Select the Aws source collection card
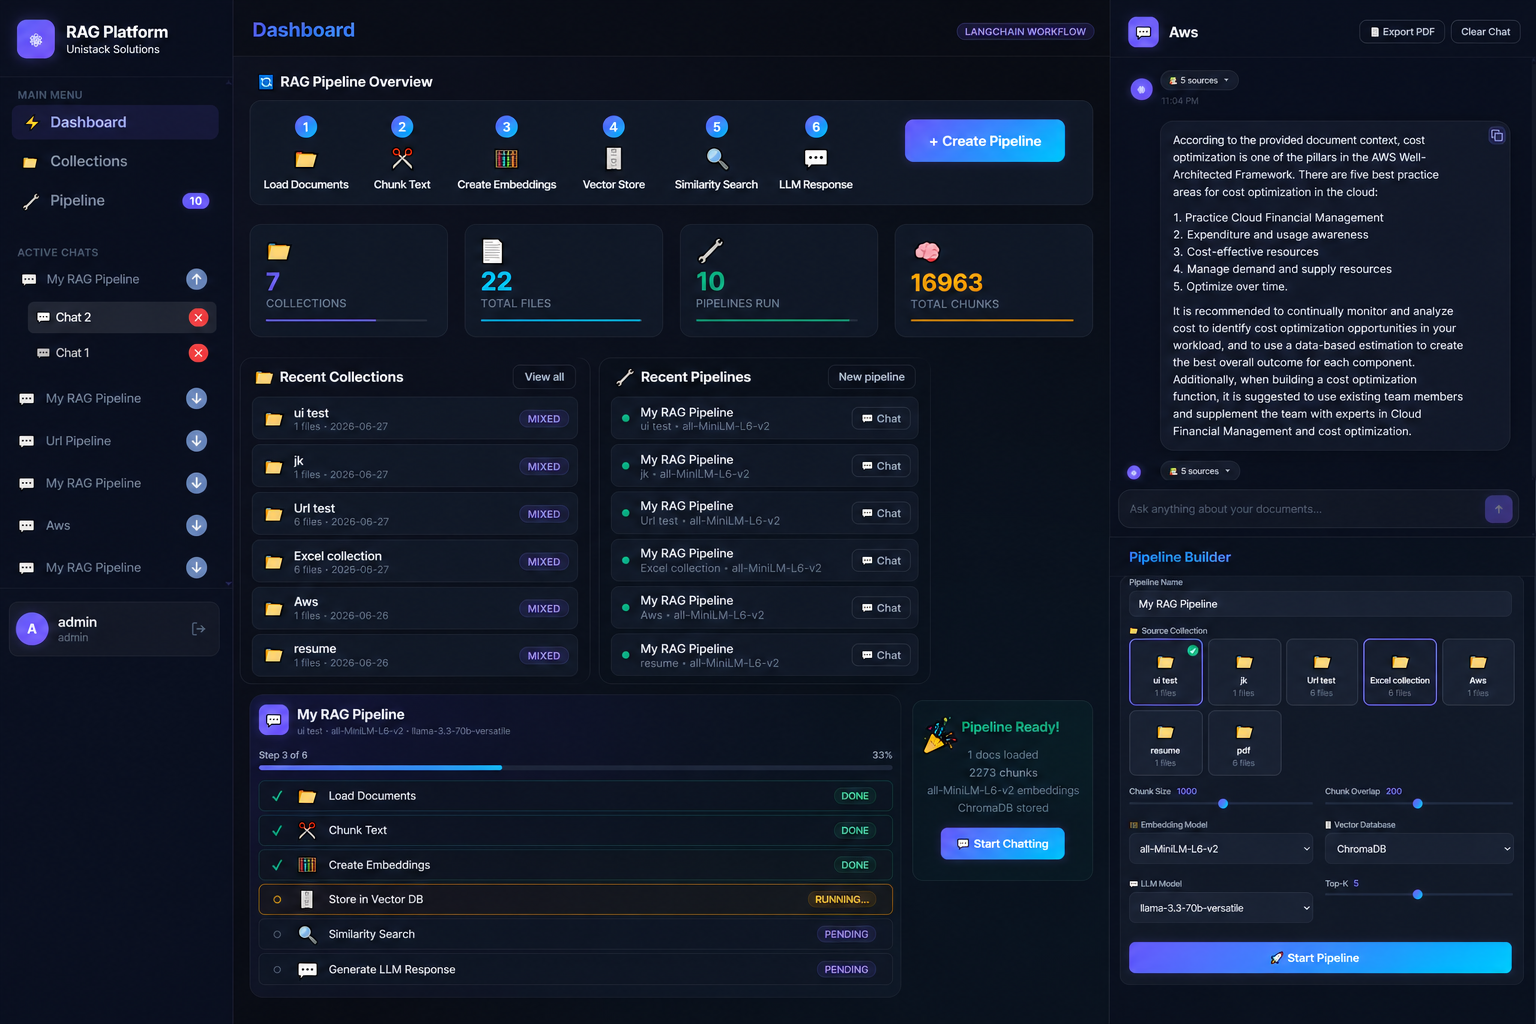The width and height of the screenshot is (1536, 1024). pos(1478,672)
